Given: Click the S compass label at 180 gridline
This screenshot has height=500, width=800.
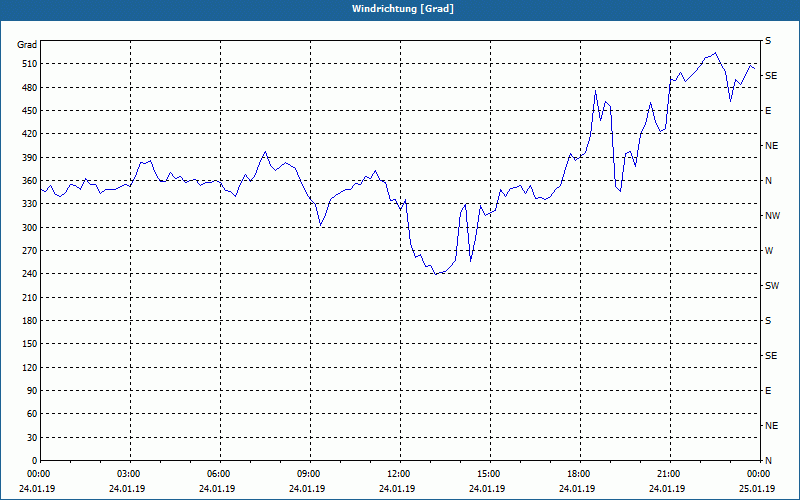Looking at the screenshot, I should pos(768,321).
